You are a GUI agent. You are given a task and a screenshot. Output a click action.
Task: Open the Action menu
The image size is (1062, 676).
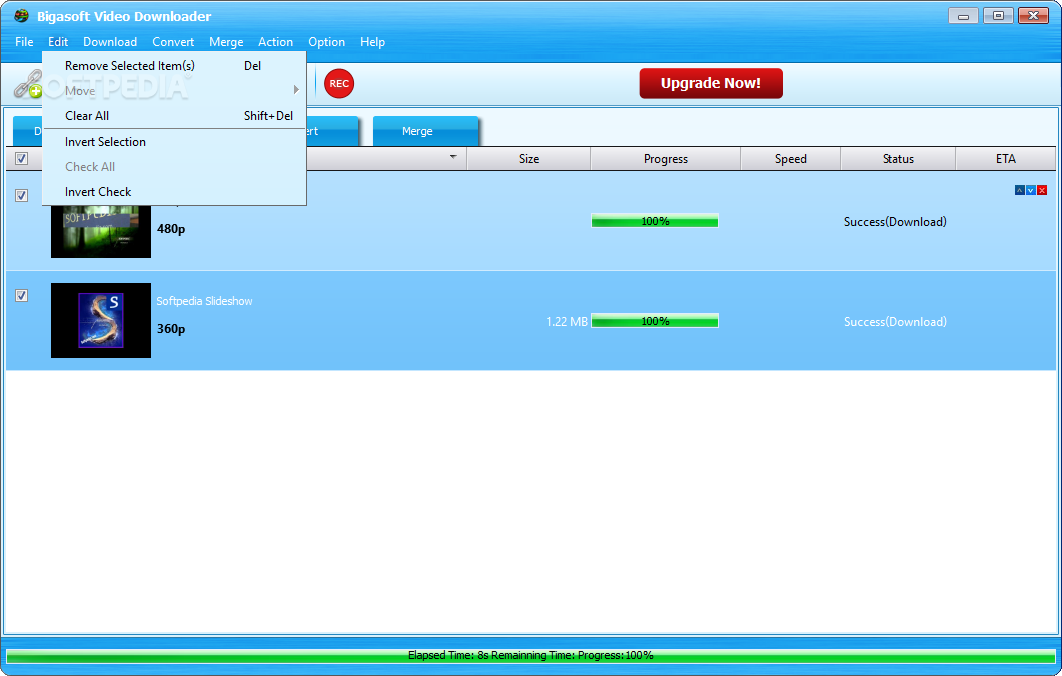275,42
